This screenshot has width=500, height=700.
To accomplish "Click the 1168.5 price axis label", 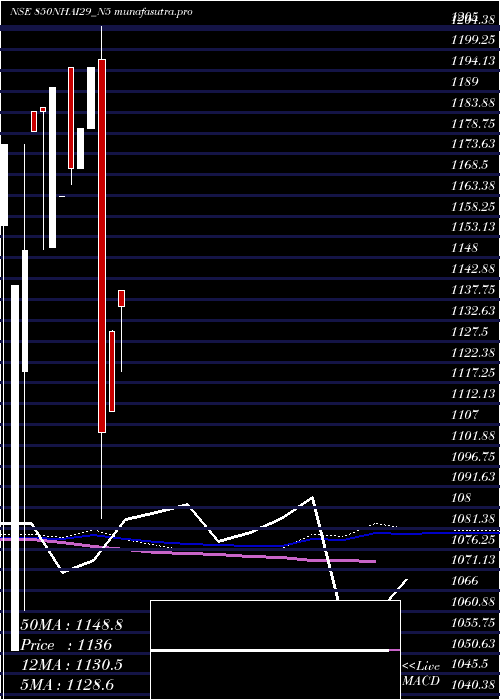I will click(x=469, y=164).
